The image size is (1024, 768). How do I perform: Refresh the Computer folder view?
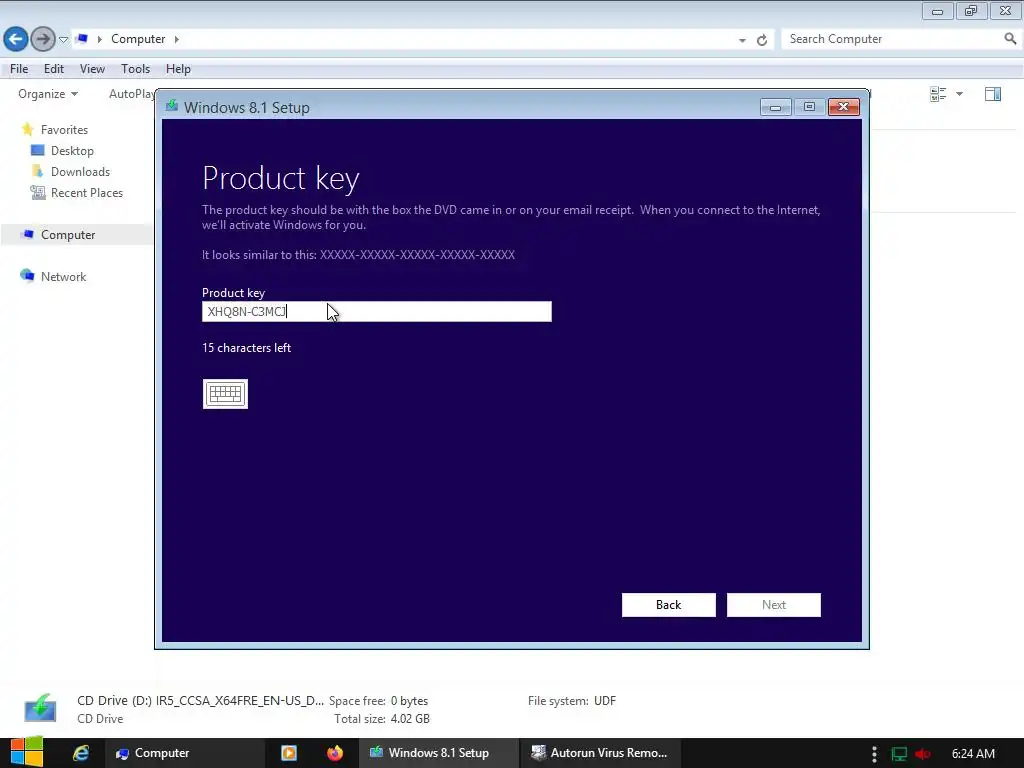point(762,40)
